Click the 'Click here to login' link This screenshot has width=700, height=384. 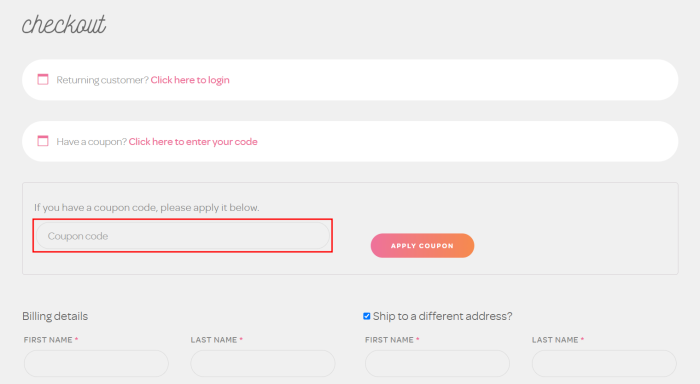[190, 80]
